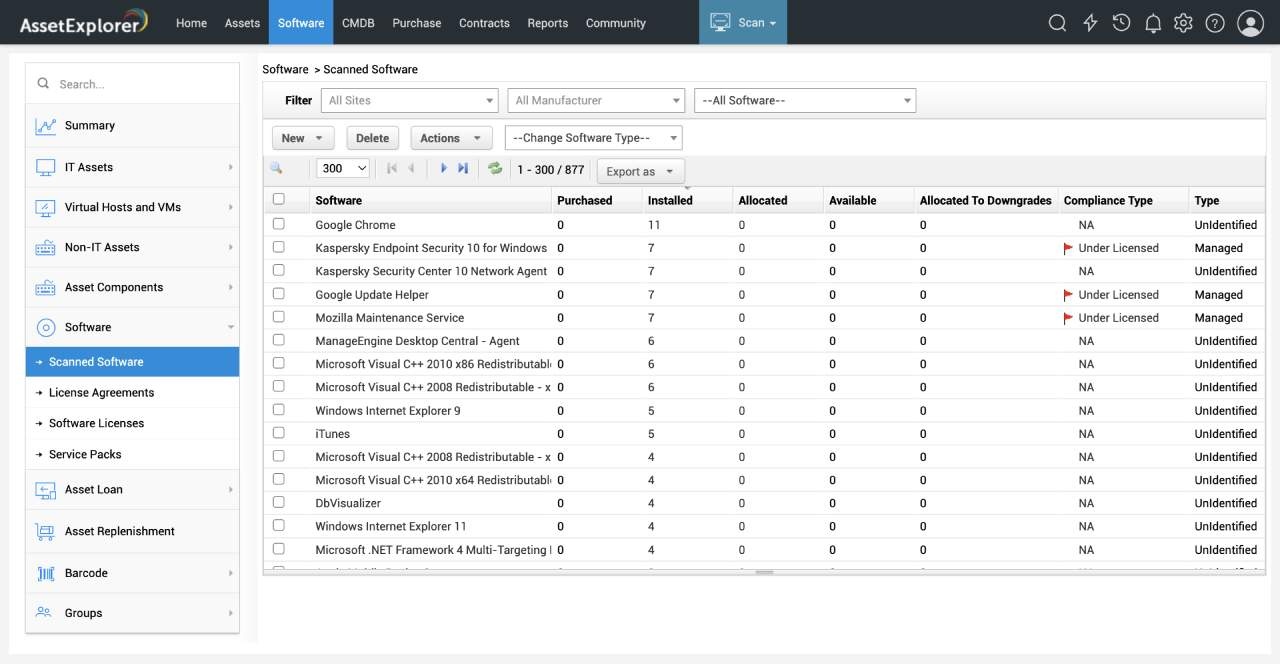The width and height of the screenshot is (1280, 664).
Task: Open the New dropdown button
Action: [302, 138]
